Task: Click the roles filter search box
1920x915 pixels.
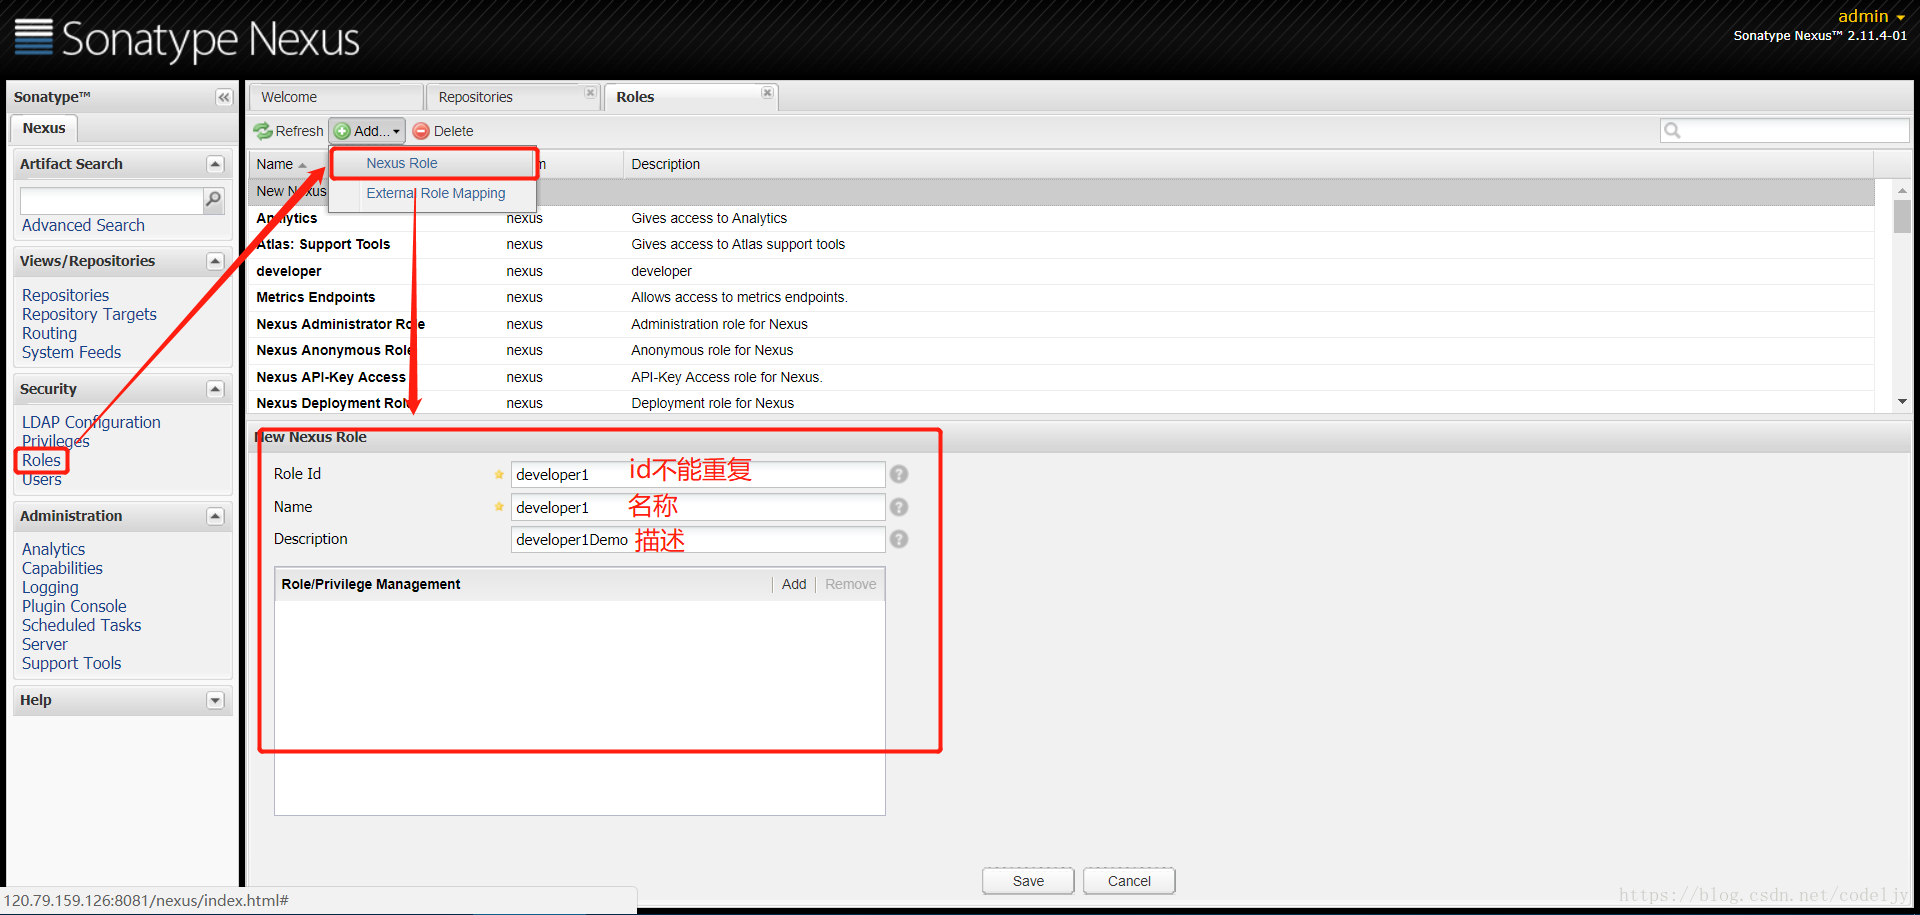Action: [1785, 131]
